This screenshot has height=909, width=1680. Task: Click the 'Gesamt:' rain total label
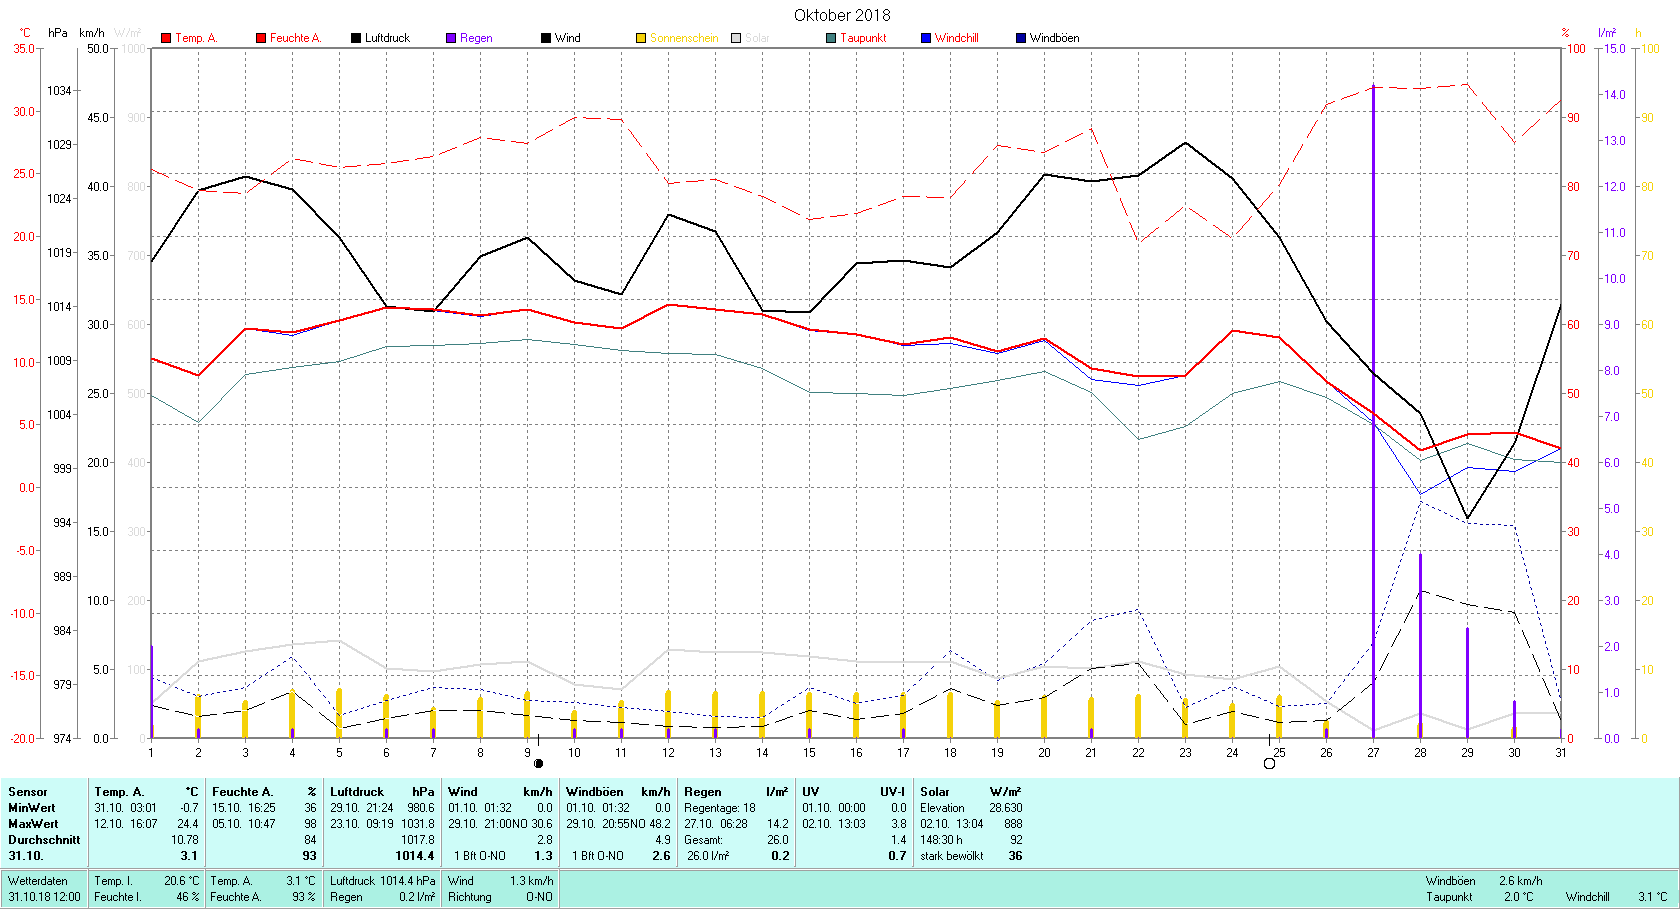(x=704, y=840)
